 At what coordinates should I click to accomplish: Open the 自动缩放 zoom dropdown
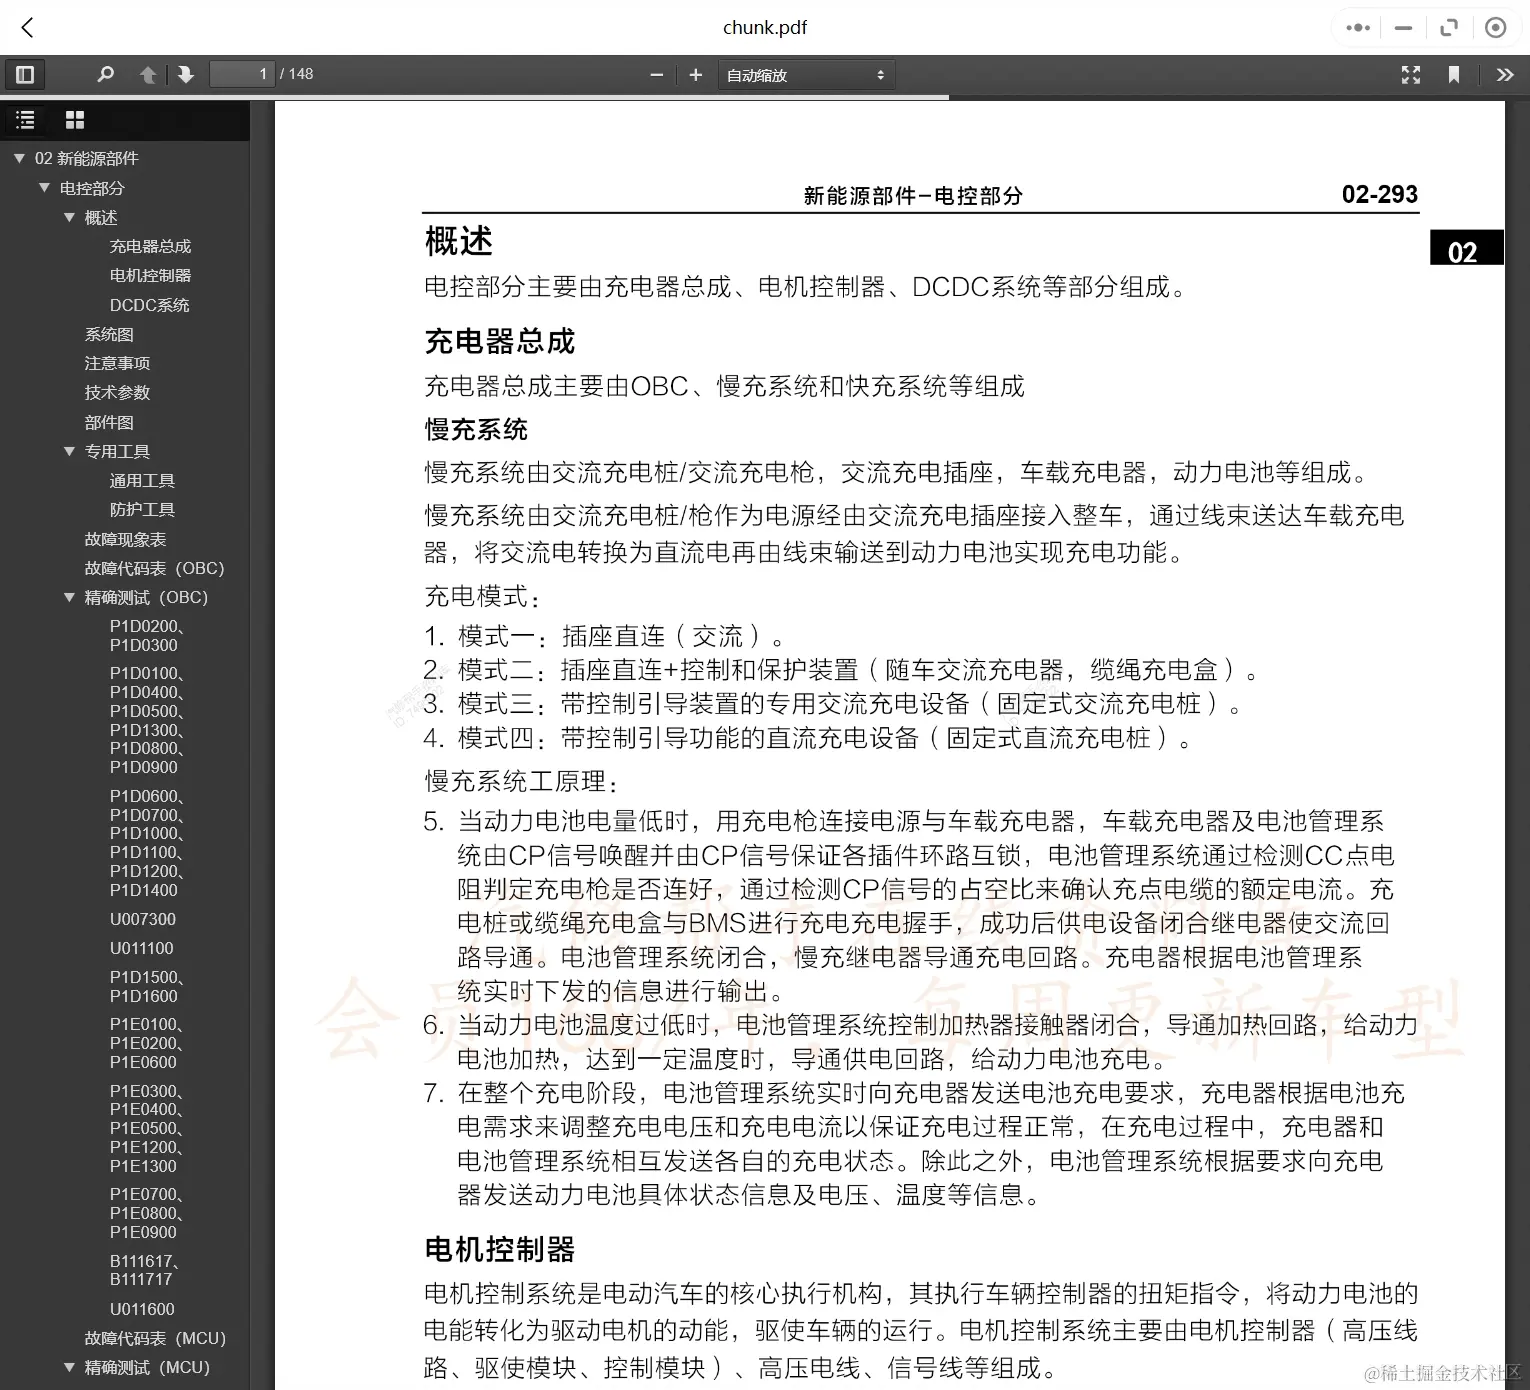[x=805, y=74]
